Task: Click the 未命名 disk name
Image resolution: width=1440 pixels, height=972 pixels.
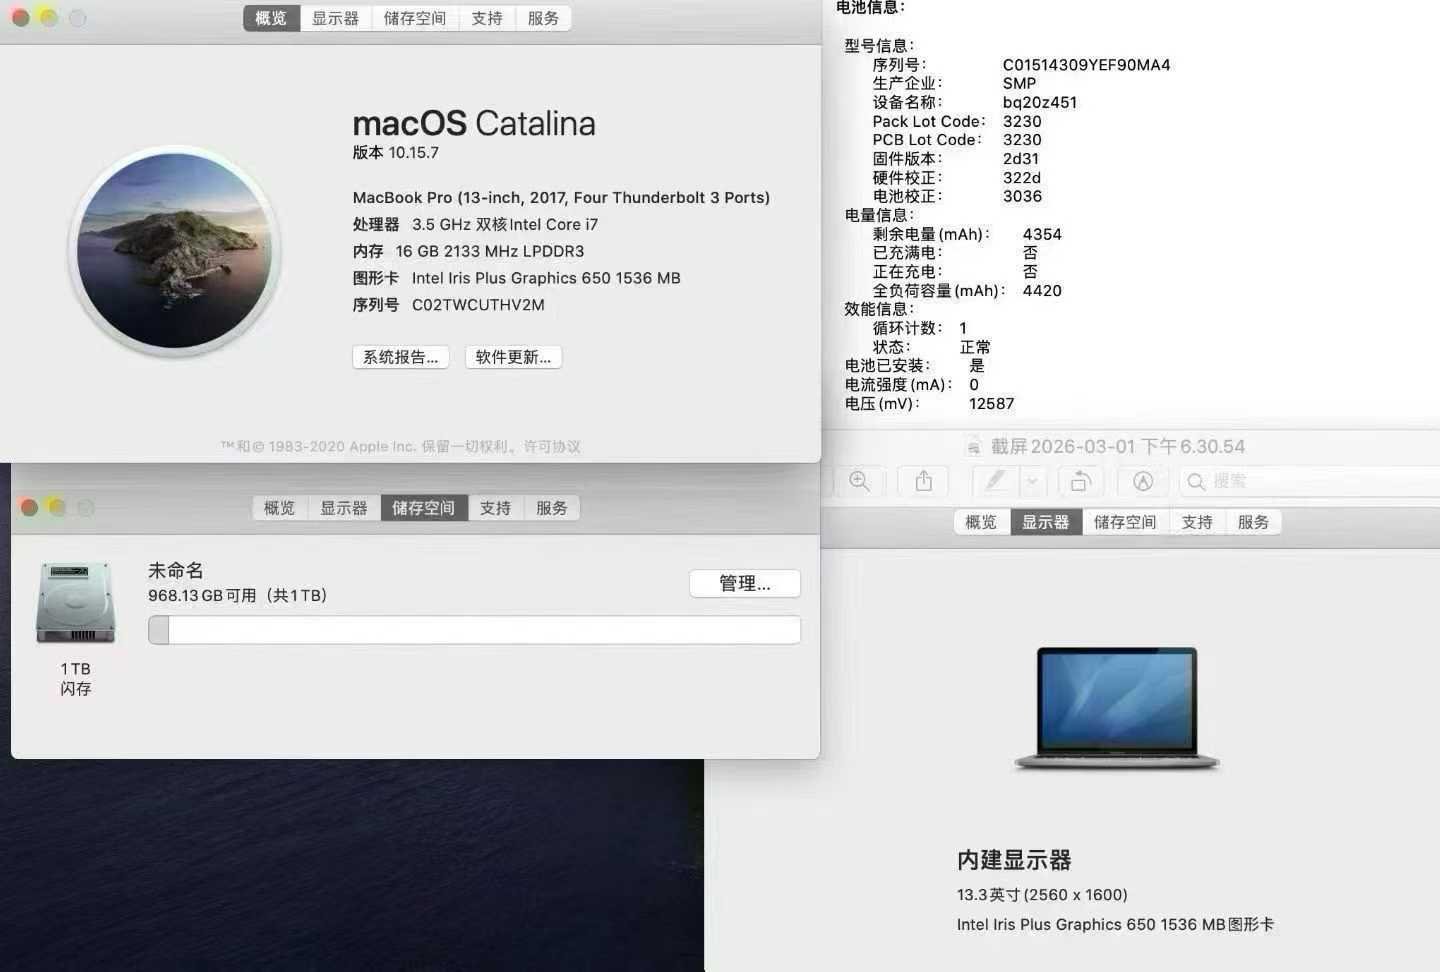Action: coord(176,570)
